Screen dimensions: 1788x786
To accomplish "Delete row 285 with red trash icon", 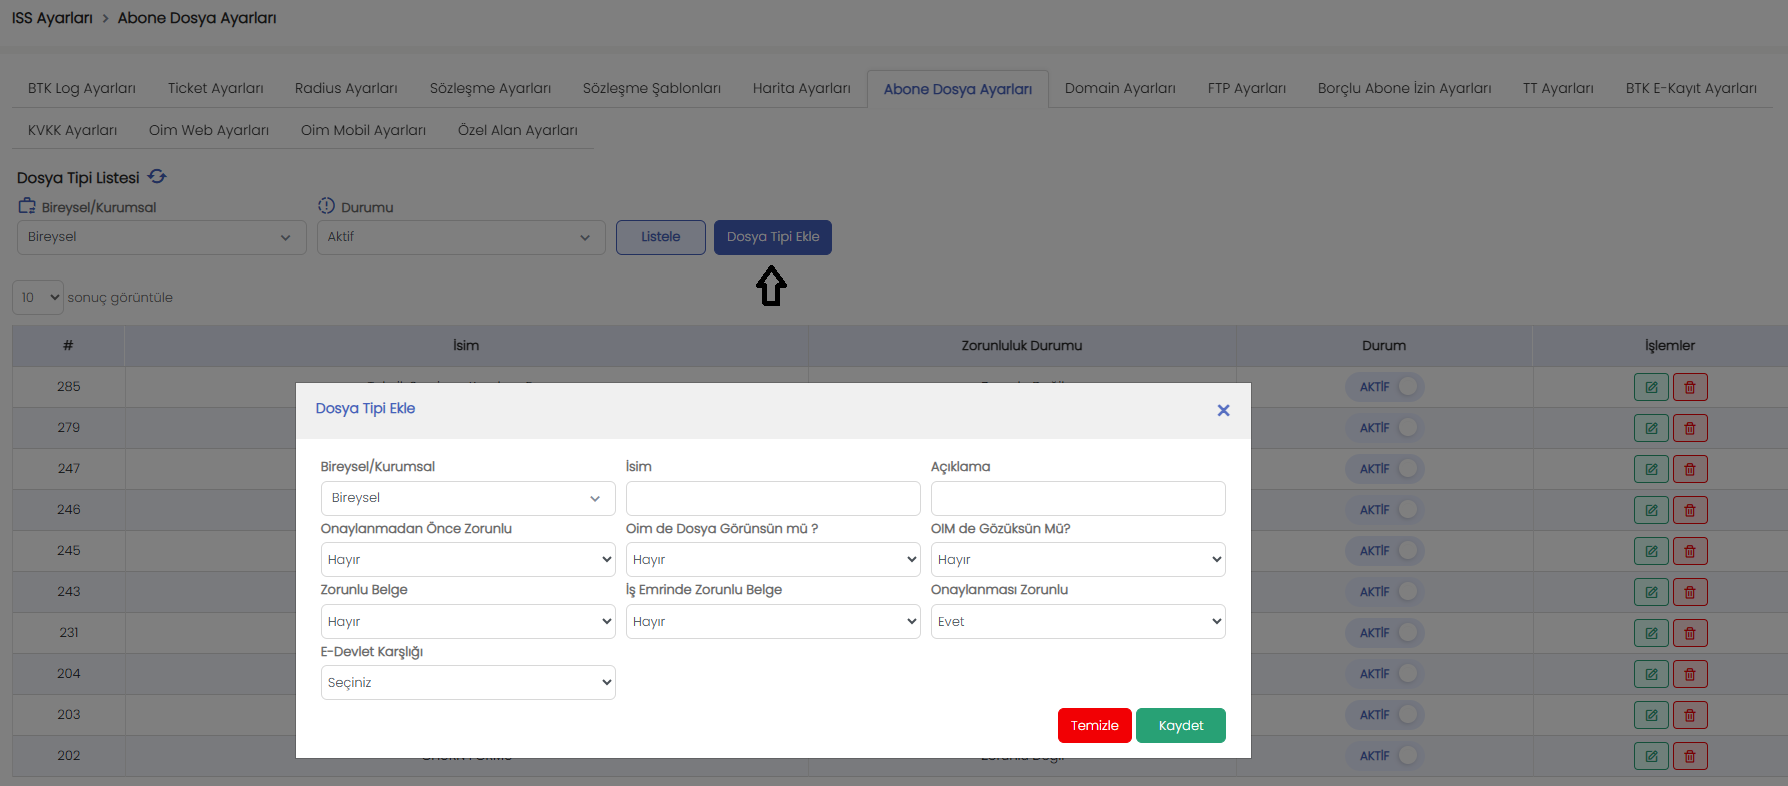I will (1690, 387).
